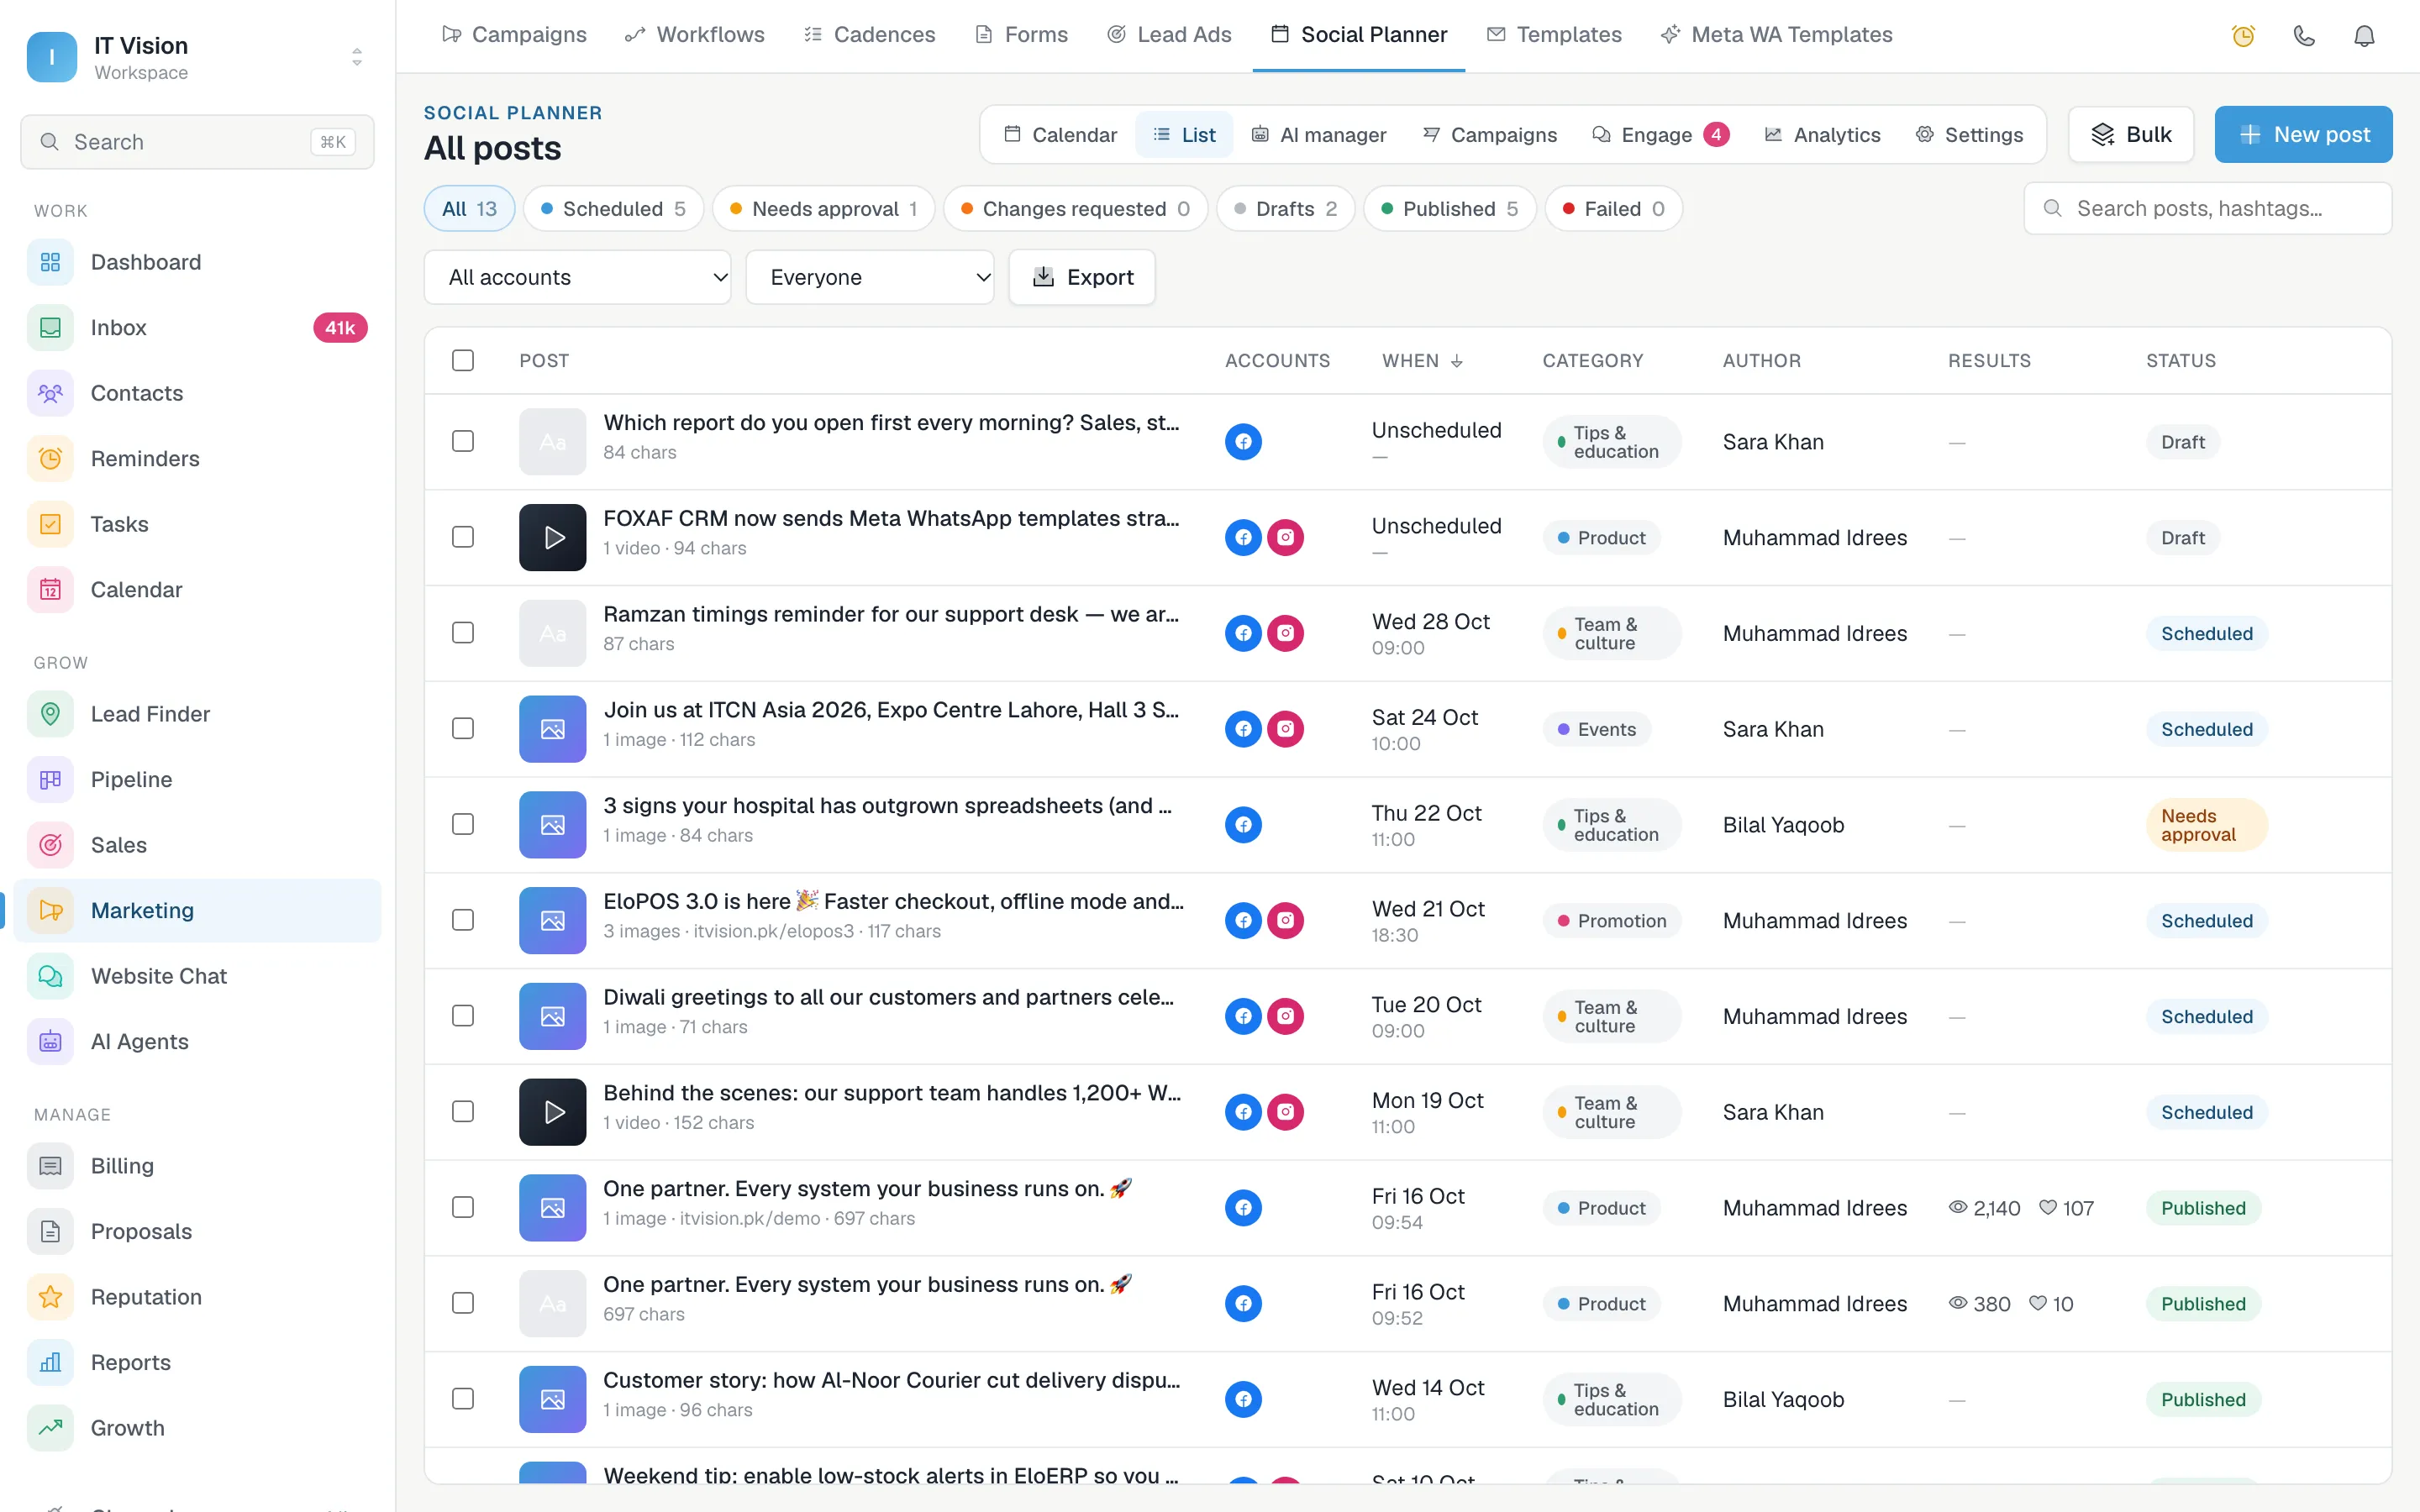Click the Search posts, hashtags field
The image size is (2420, 1512).
pos(2208,208)
